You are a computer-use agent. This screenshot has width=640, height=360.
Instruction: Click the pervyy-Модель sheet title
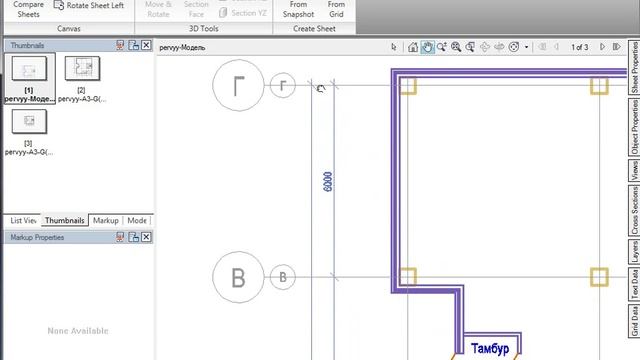tap(182, 48)
